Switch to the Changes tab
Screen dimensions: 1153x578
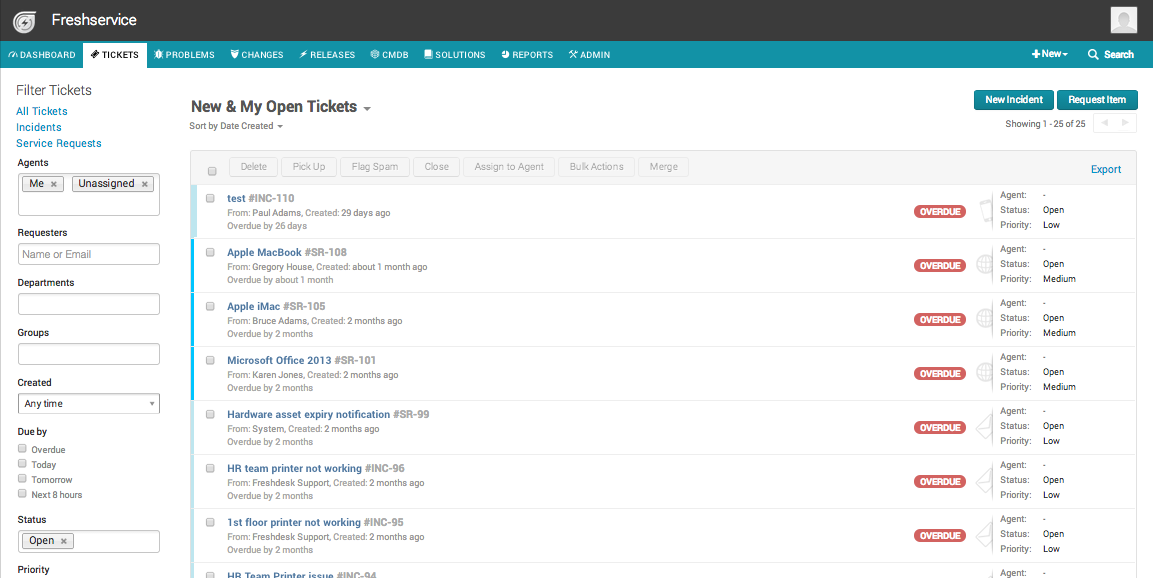pyautogui.click(x=257, y=54)
